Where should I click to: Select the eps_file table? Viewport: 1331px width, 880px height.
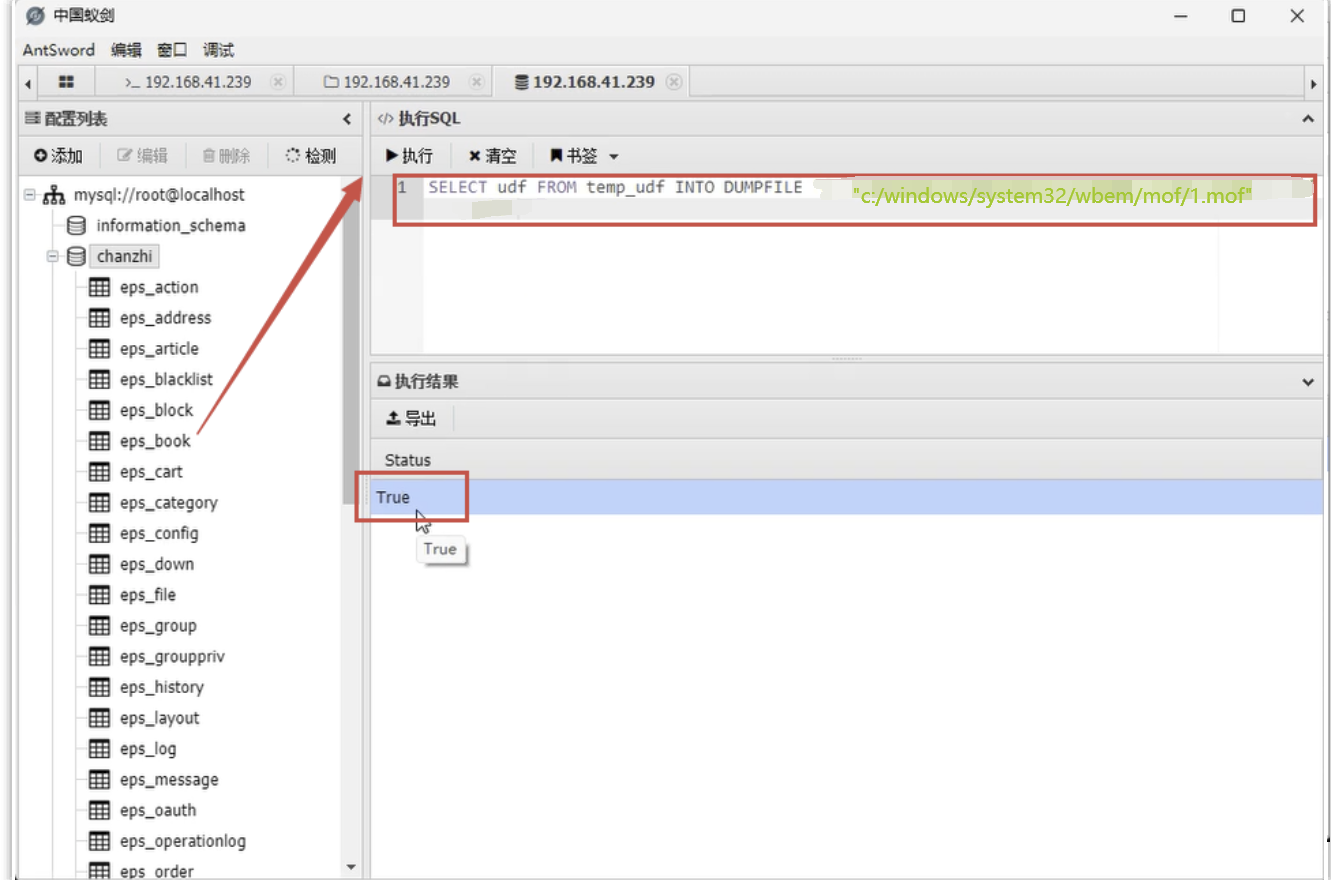pos(148,595)
